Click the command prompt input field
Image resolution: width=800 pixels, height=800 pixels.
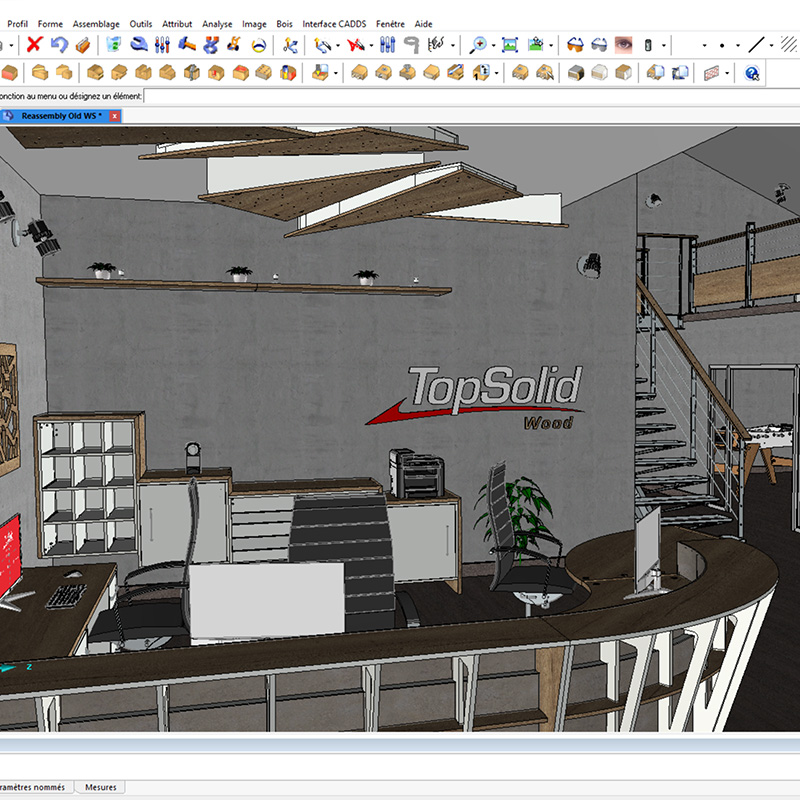point(472,96)
